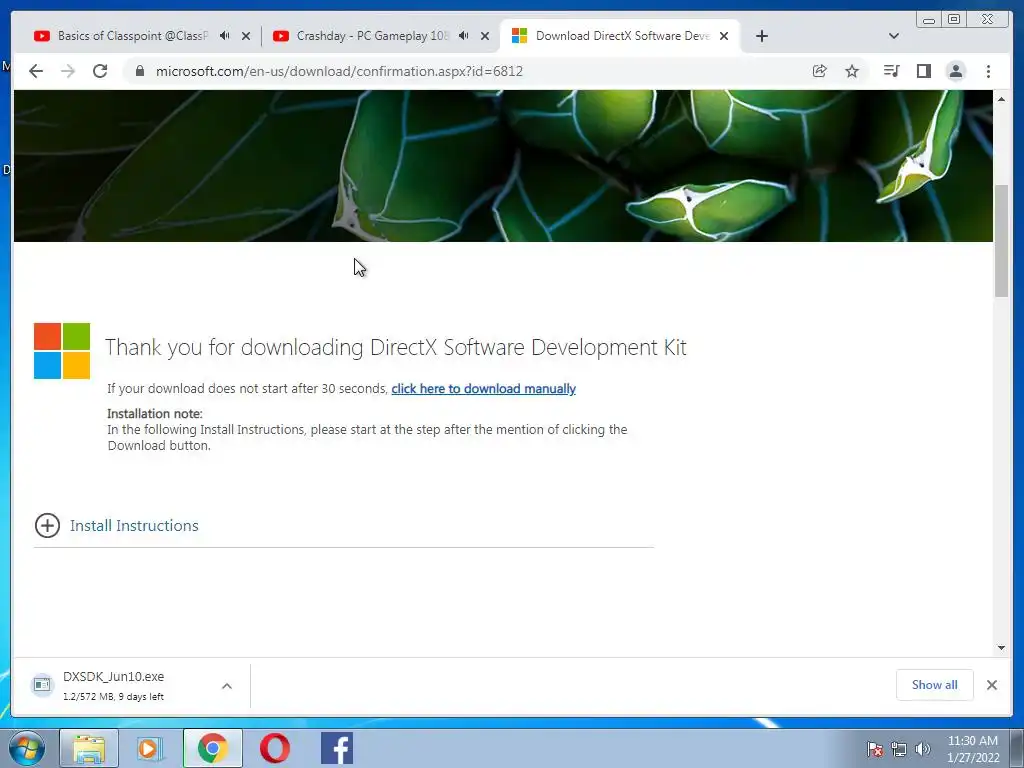
Task: Open a new tab with the plus button
Action: [x=761, y=36]
